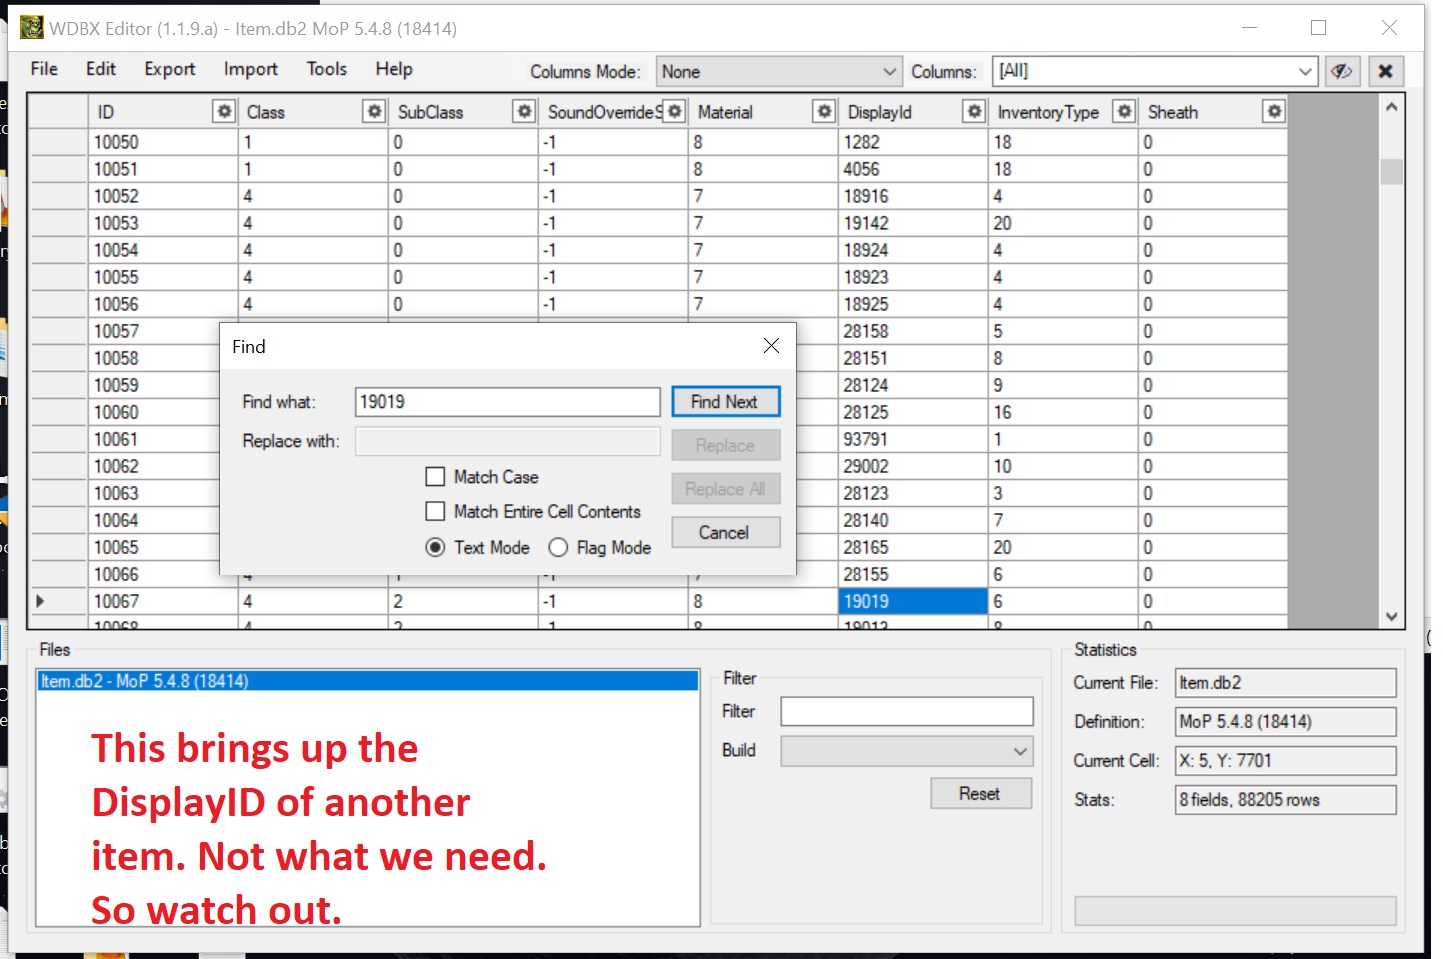Click the SubClass column gear icon
This screenshot has width=1443, height=959.
[524, 111]
